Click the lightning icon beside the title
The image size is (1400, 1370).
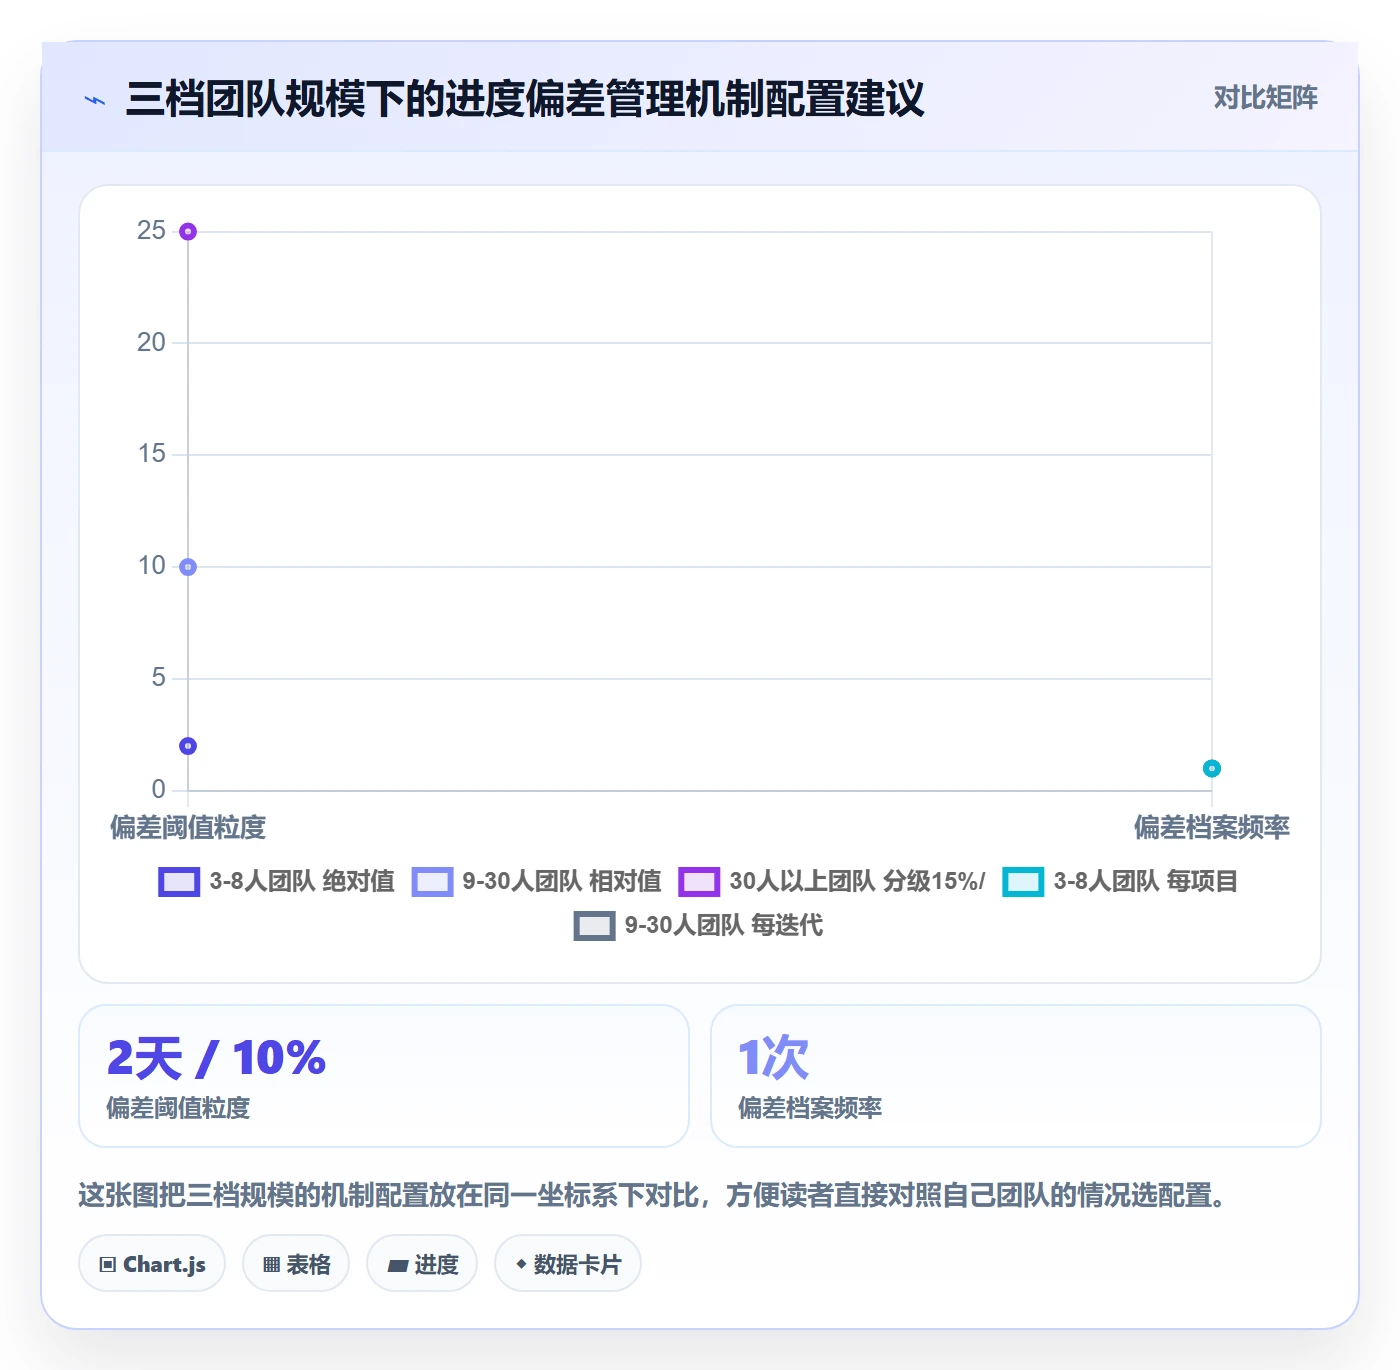[x=95, y=100]
